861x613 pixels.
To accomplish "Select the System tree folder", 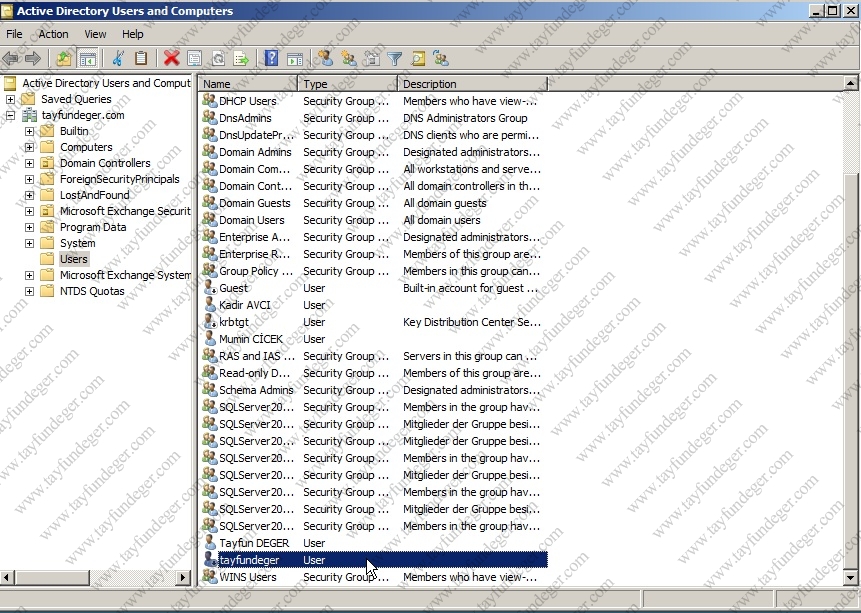I will point(77,243).
